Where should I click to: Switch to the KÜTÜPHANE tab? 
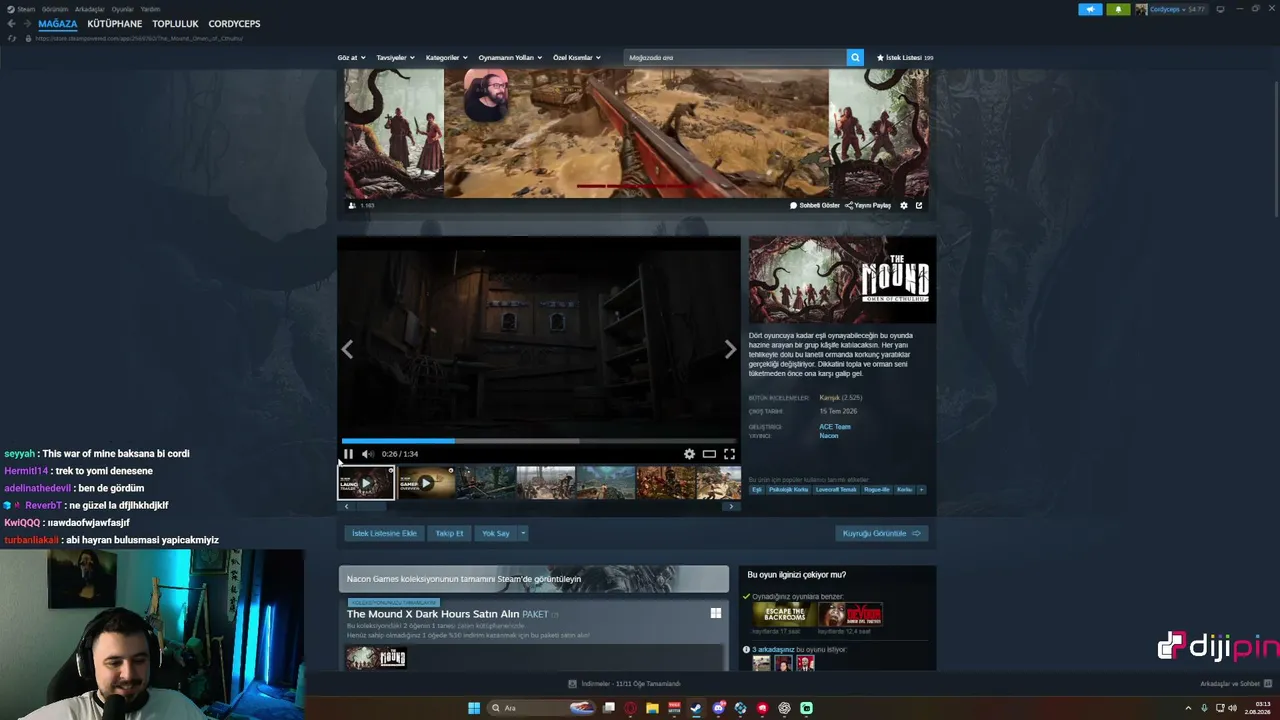115,24
